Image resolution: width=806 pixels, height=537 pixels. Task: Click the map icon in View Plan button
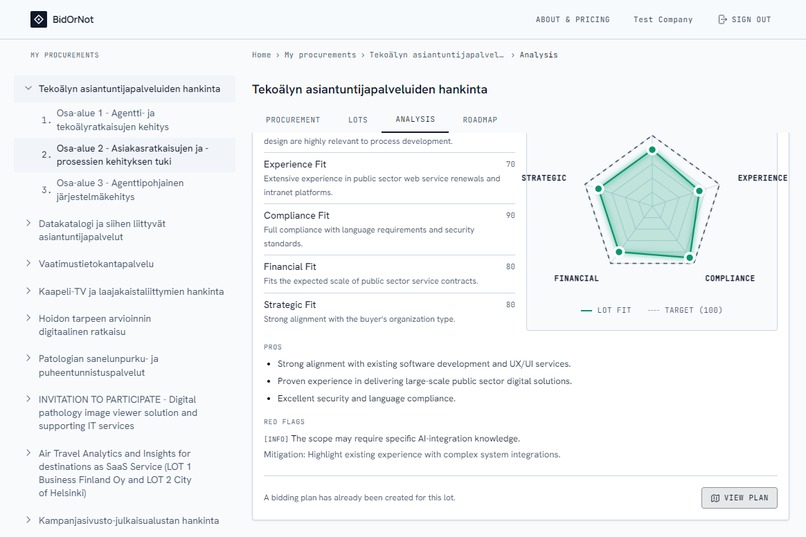(715, 498)
